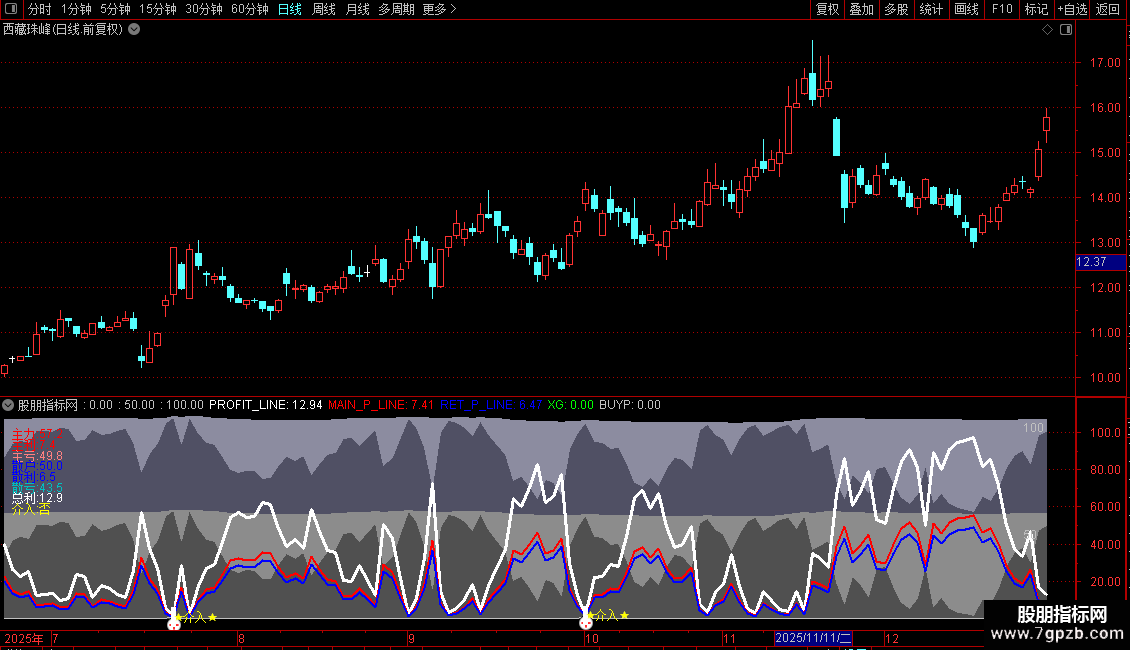Click the diamond icon at chart top-right
The height and width of the screenshot is (650, 1130).
[1048, 30]
